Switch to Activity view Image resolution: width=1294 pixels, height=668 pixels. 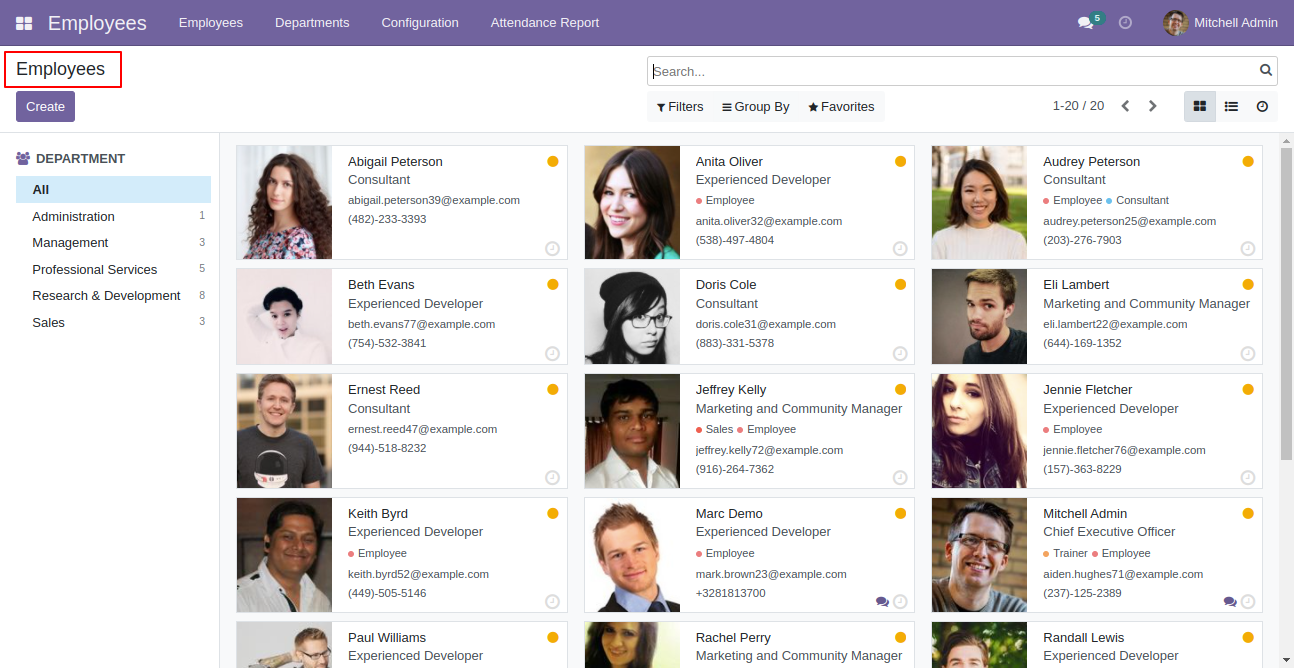tap(1262, 106)
